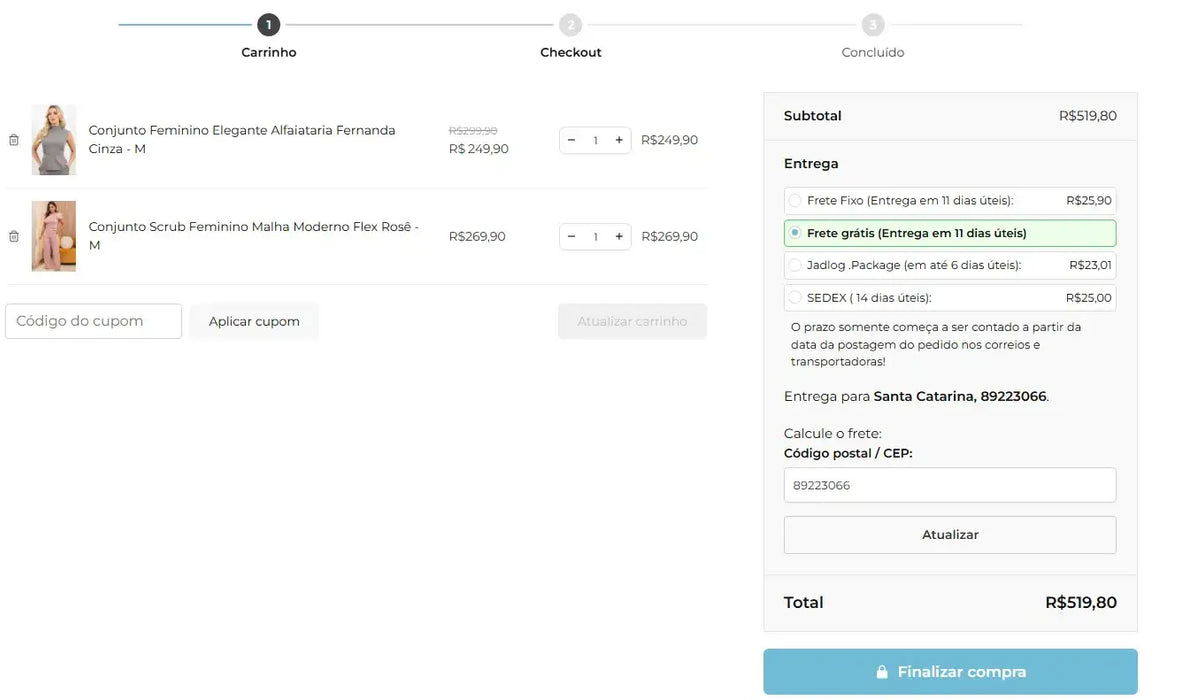Decrease quantity of Conjunto Fernanda Cinza
The width and height of the screenshot is (1204, 700).
[571, 140]
